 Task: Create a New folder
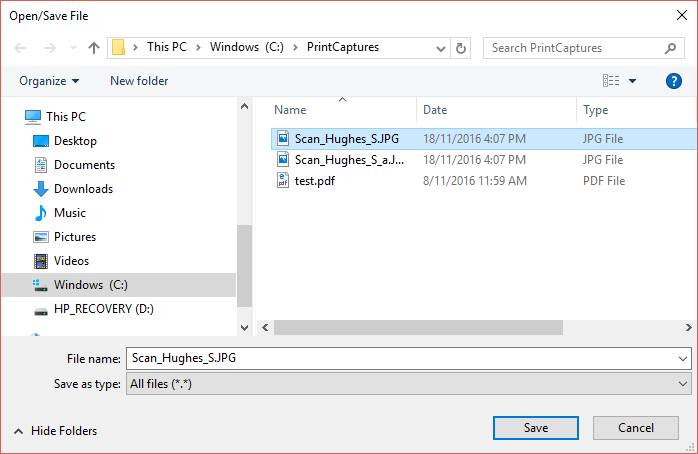[x=139, y=81]
